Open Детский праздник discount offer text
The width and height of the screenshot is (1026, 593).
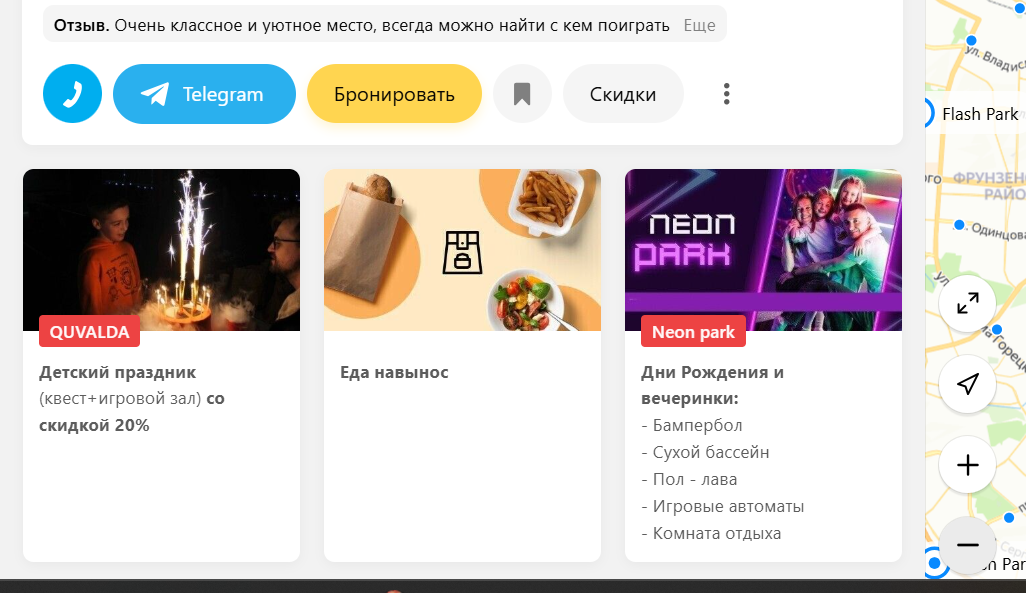pyautogui.click(x=132, y=399)
